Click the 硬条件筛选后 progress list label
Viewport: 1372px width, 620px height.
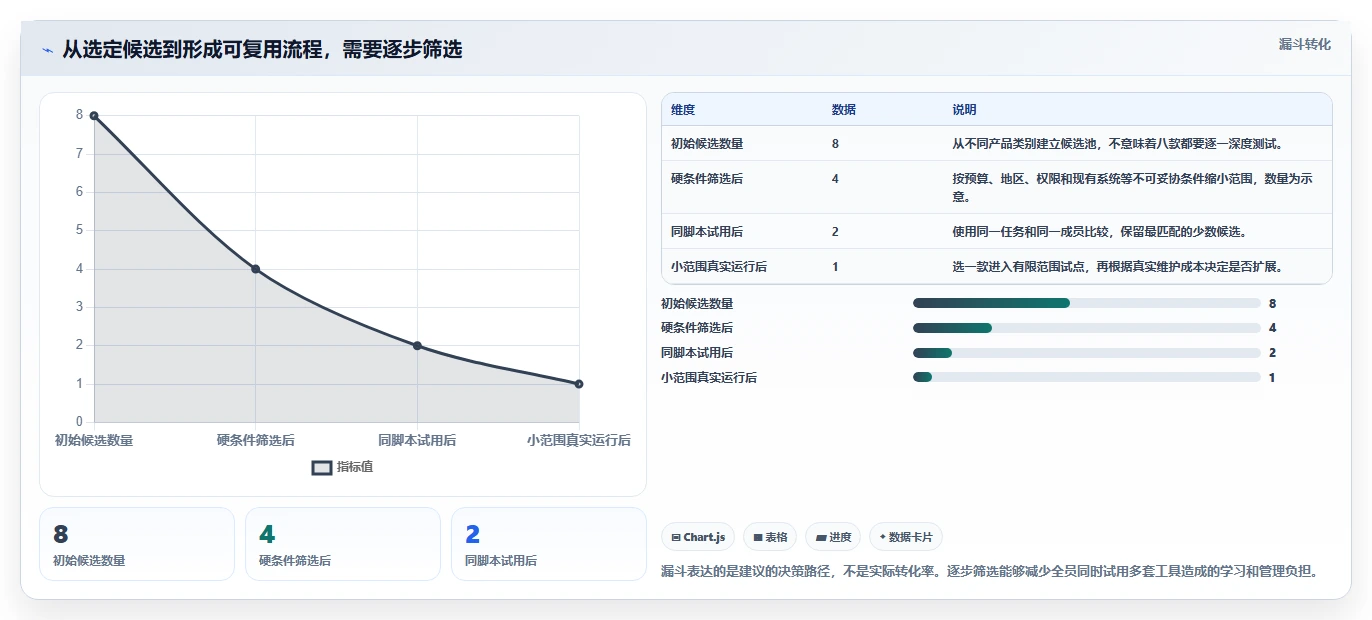point(697,328)
